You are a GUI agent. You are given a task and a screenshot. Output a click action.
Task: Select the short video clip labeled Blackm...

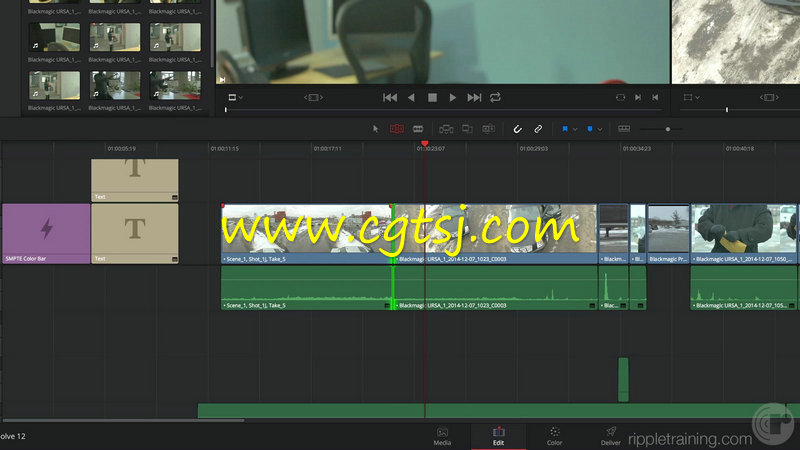click(x=613, y=234)
